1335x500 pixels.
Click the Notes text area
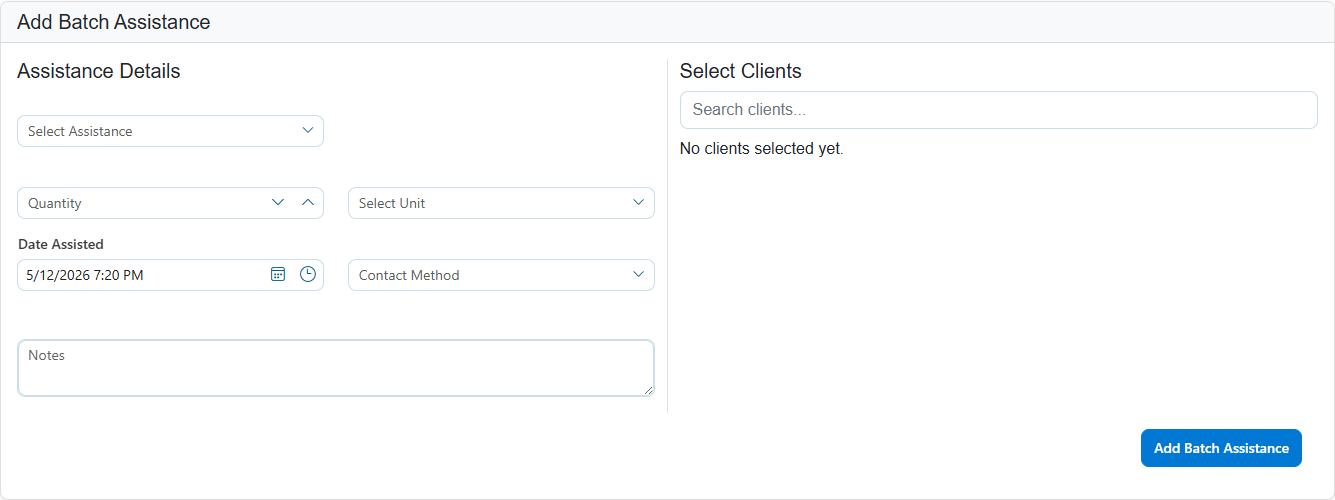pos(336,368)
